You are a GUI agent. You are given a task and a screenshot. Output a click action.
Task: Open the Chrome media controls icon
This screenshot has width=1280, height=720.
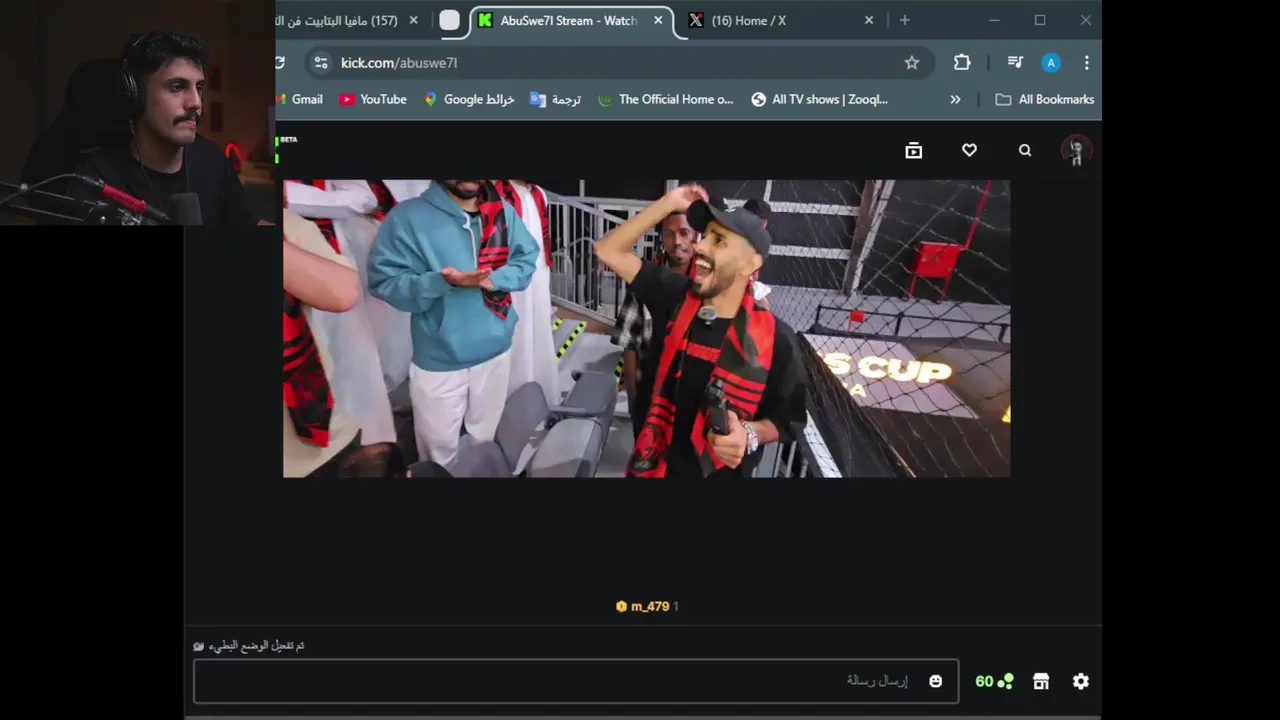[x=1015, y=62]
